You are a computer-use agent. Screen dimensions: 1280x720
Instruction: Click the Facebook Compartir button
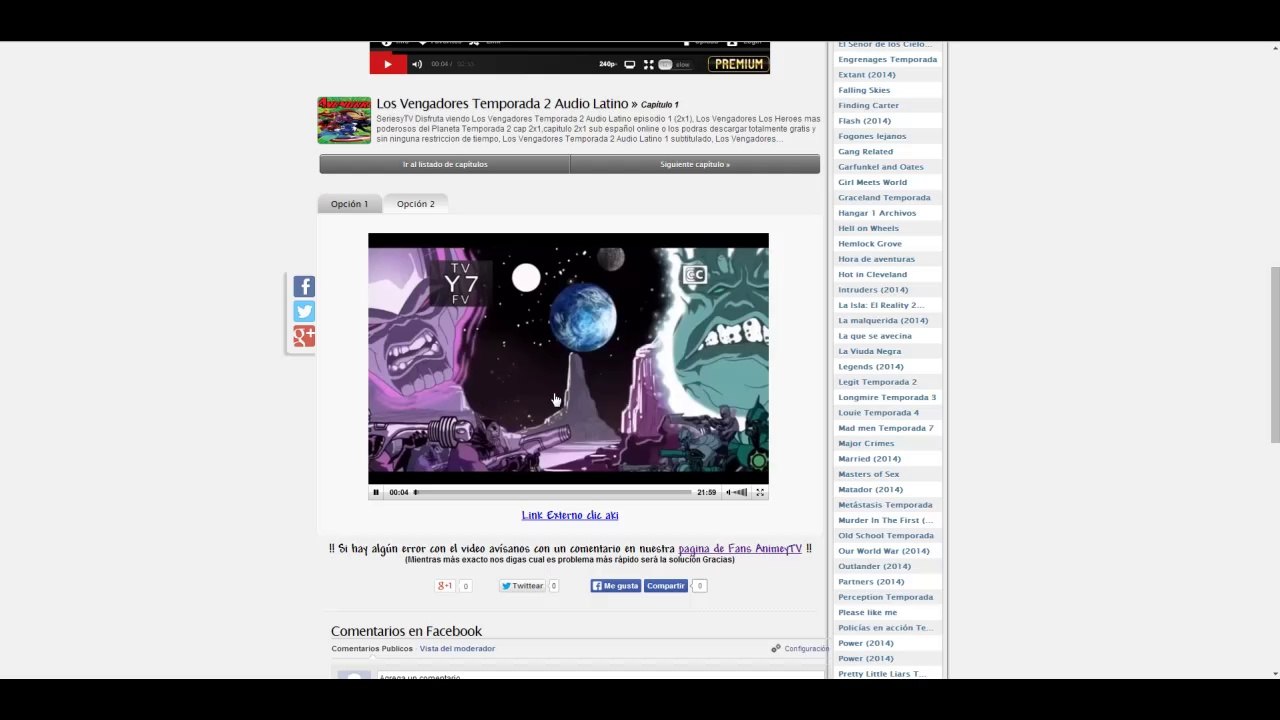(x=666, y=586)
